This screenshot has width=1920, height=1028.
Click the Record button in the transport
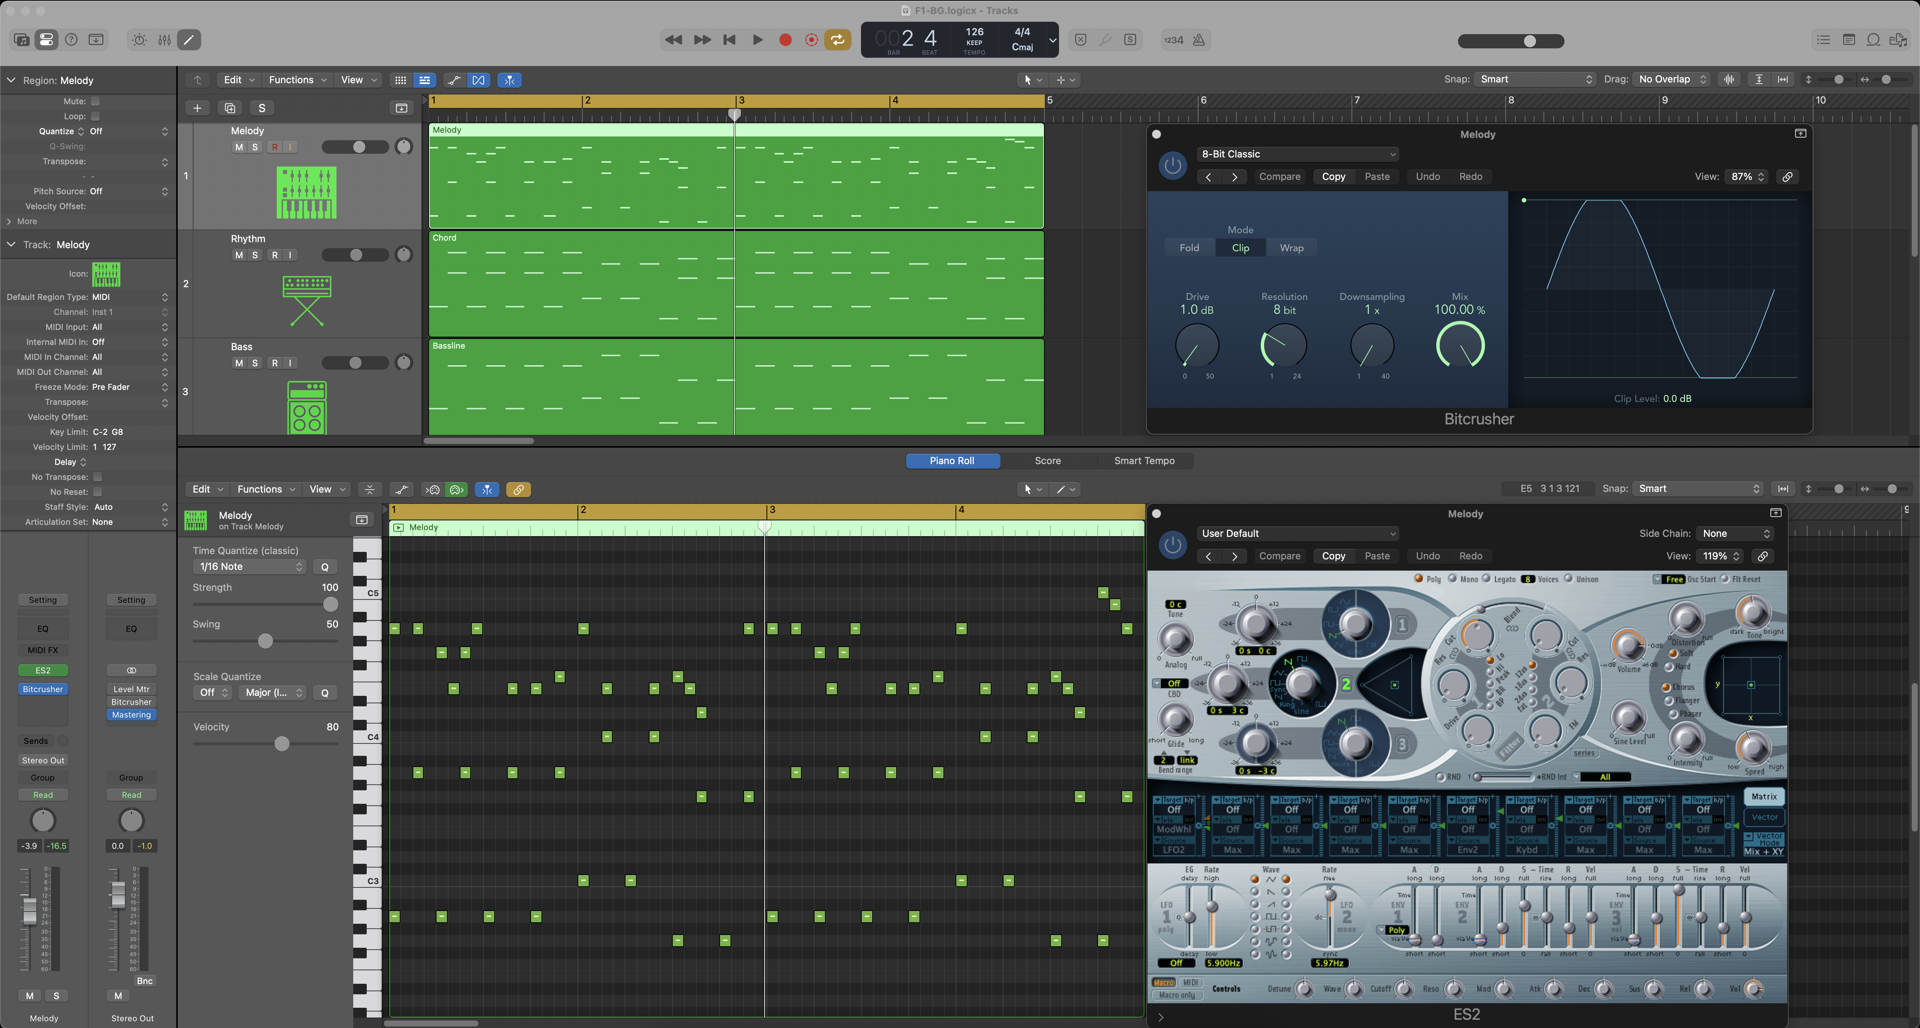785,40
